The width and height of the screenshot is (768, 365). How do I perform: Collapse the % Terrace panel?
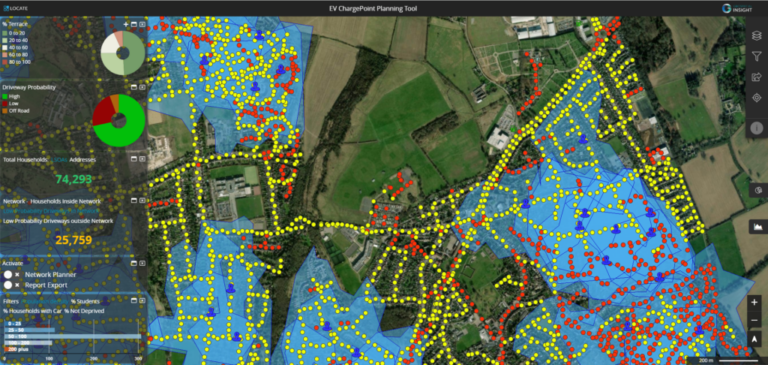point(134,24)
